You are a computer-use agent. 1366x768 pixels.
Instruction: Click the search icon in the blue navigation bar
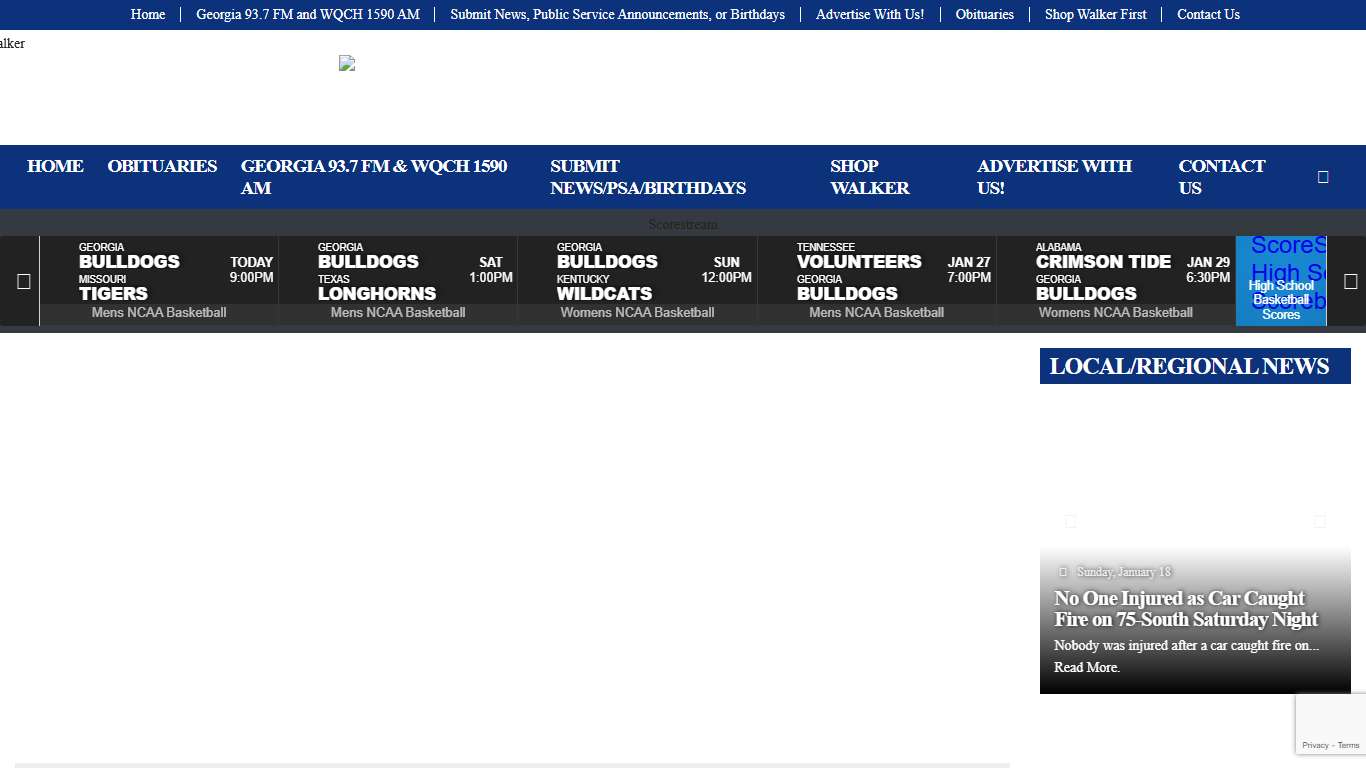(1323, 177)
